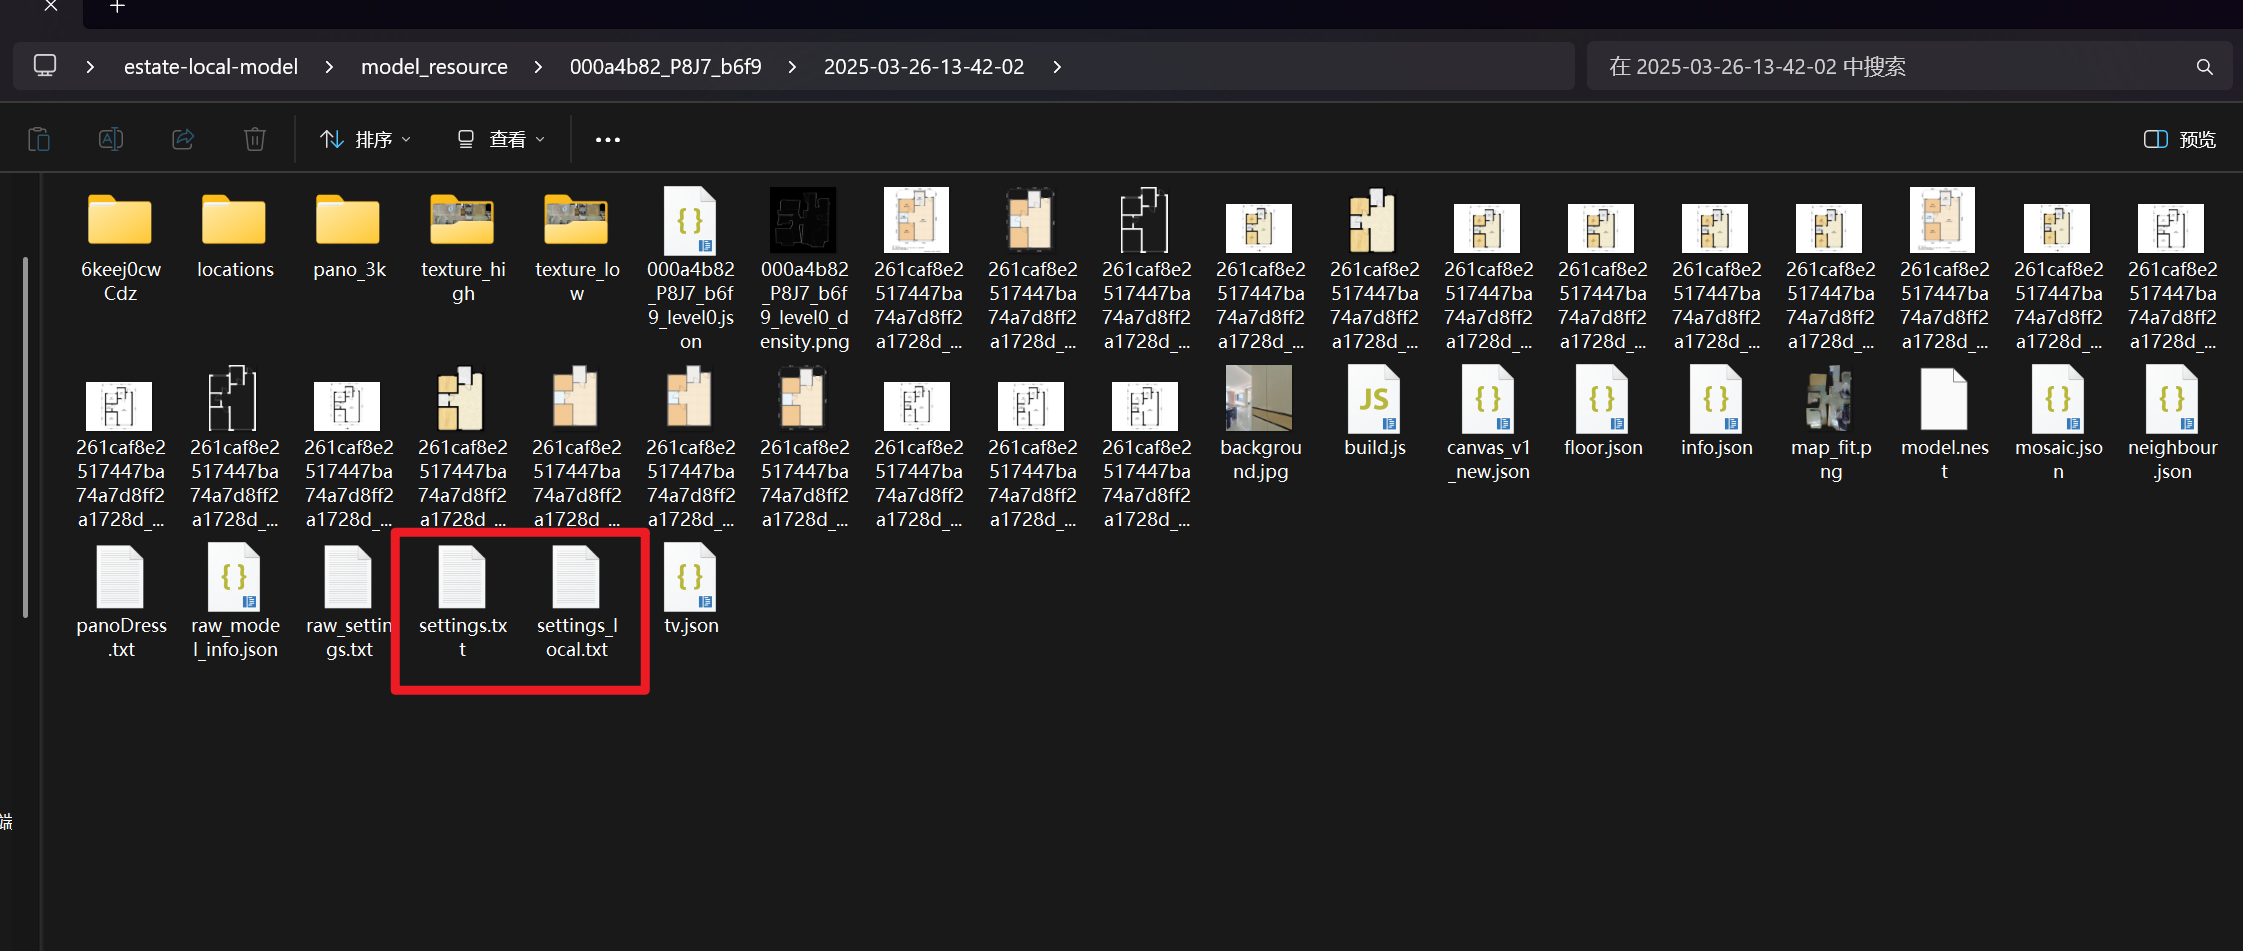Image resolution: width=2243 pixels, height=951 pixels.
Task: Select the 6keej0cwCdz folder
Action: coord(120,247)
